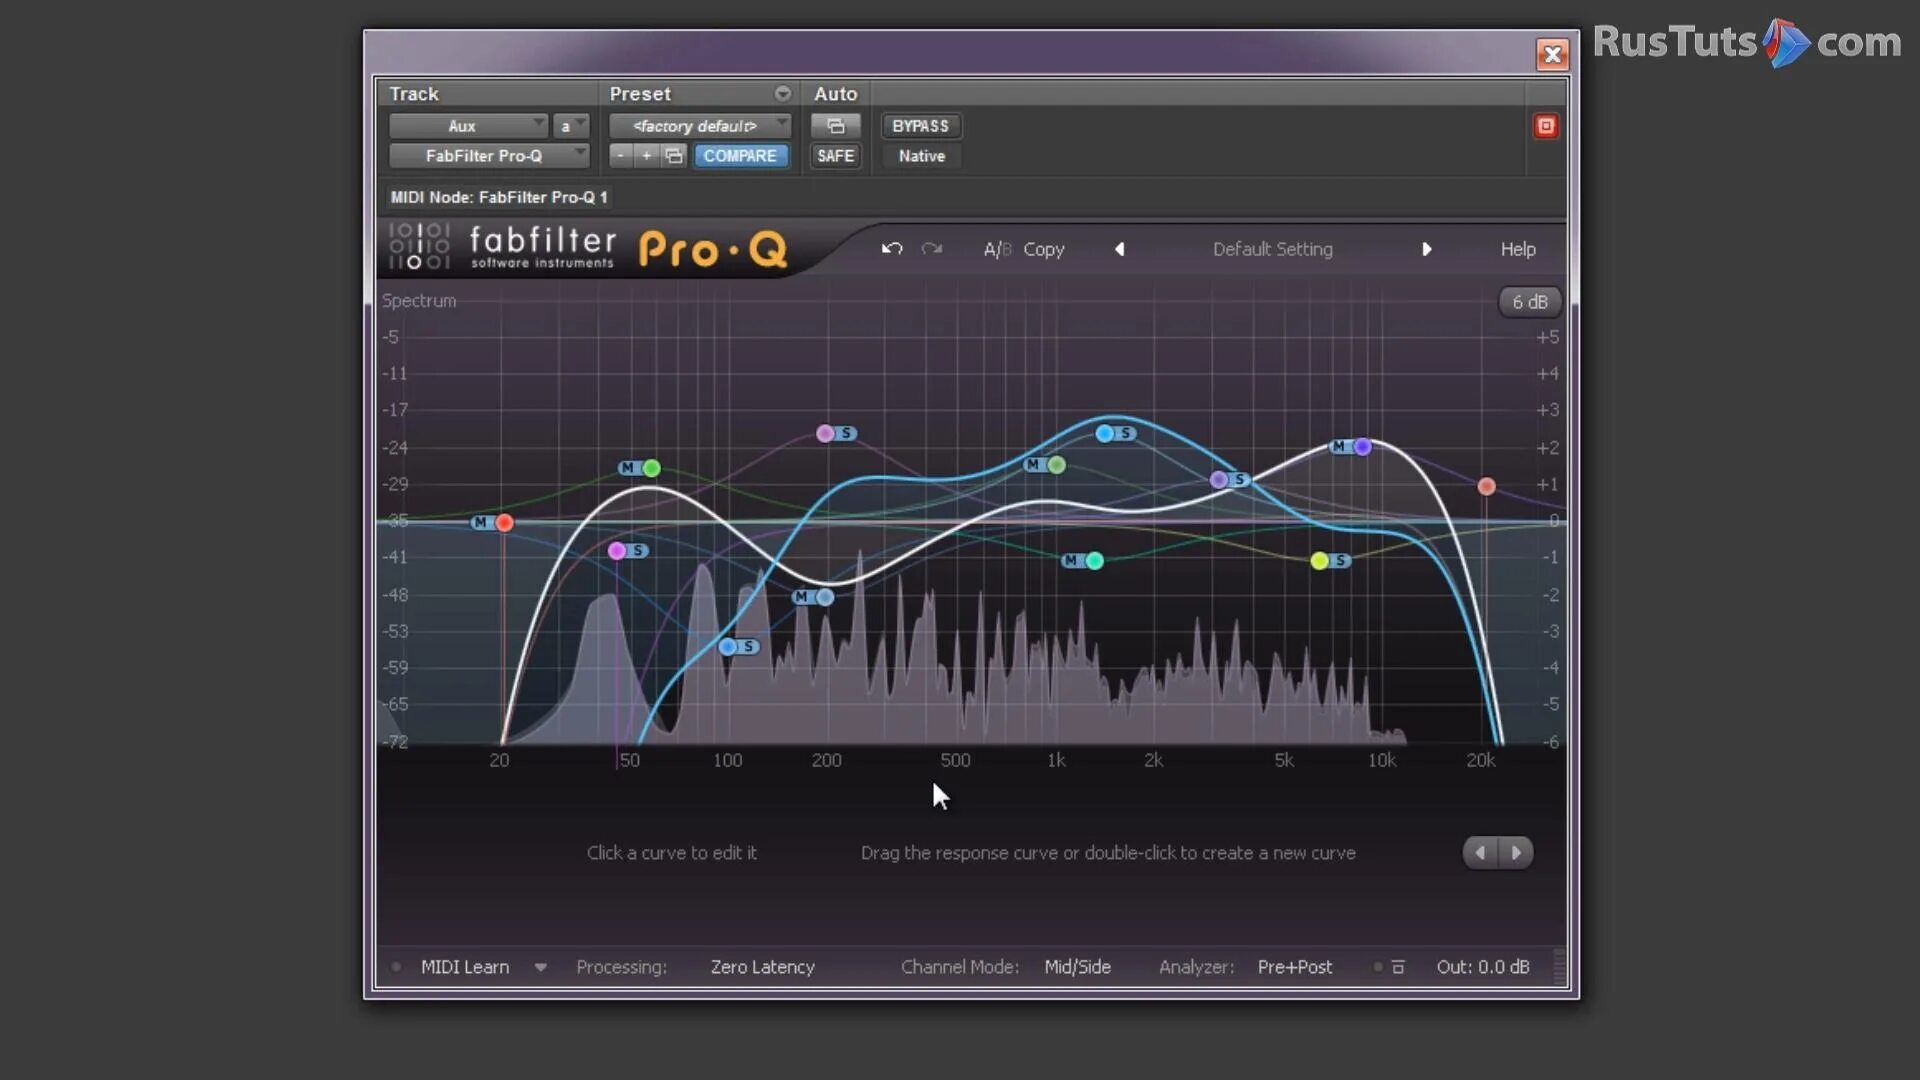Click the redo arrow icon

(932, 249)
